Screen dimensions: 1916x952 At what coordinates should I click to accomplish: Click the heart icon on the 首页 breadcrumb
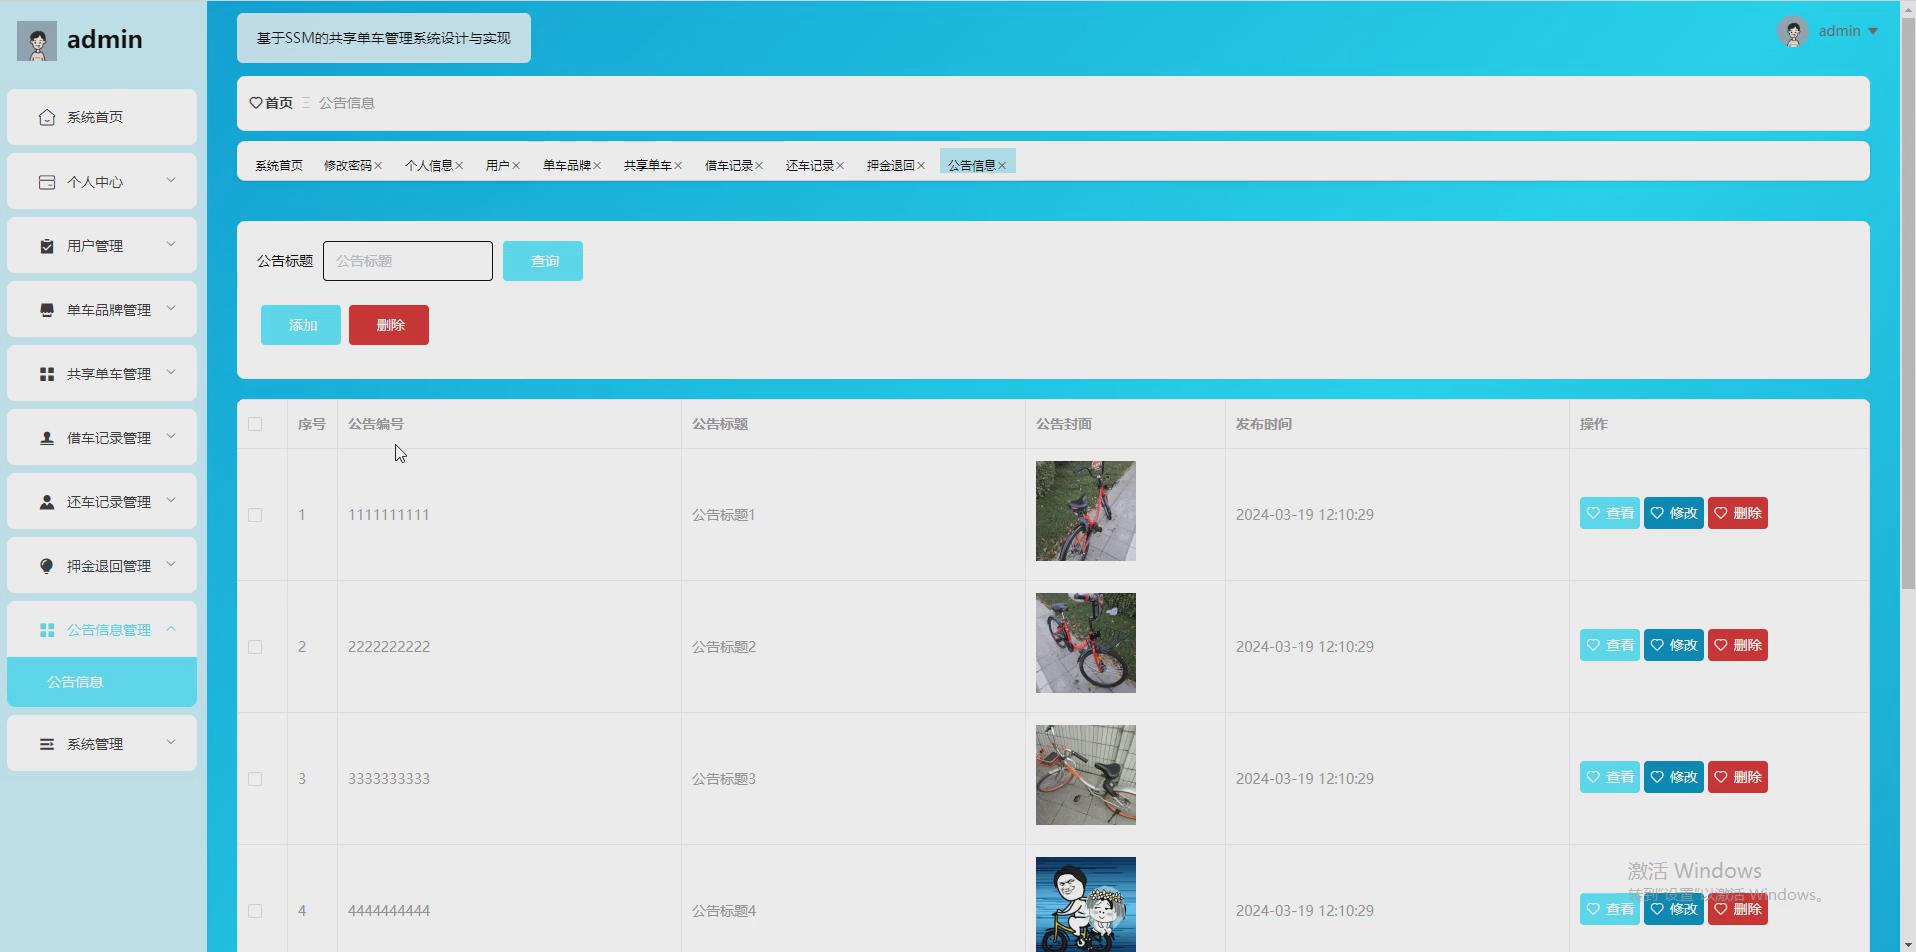[256, 102]
